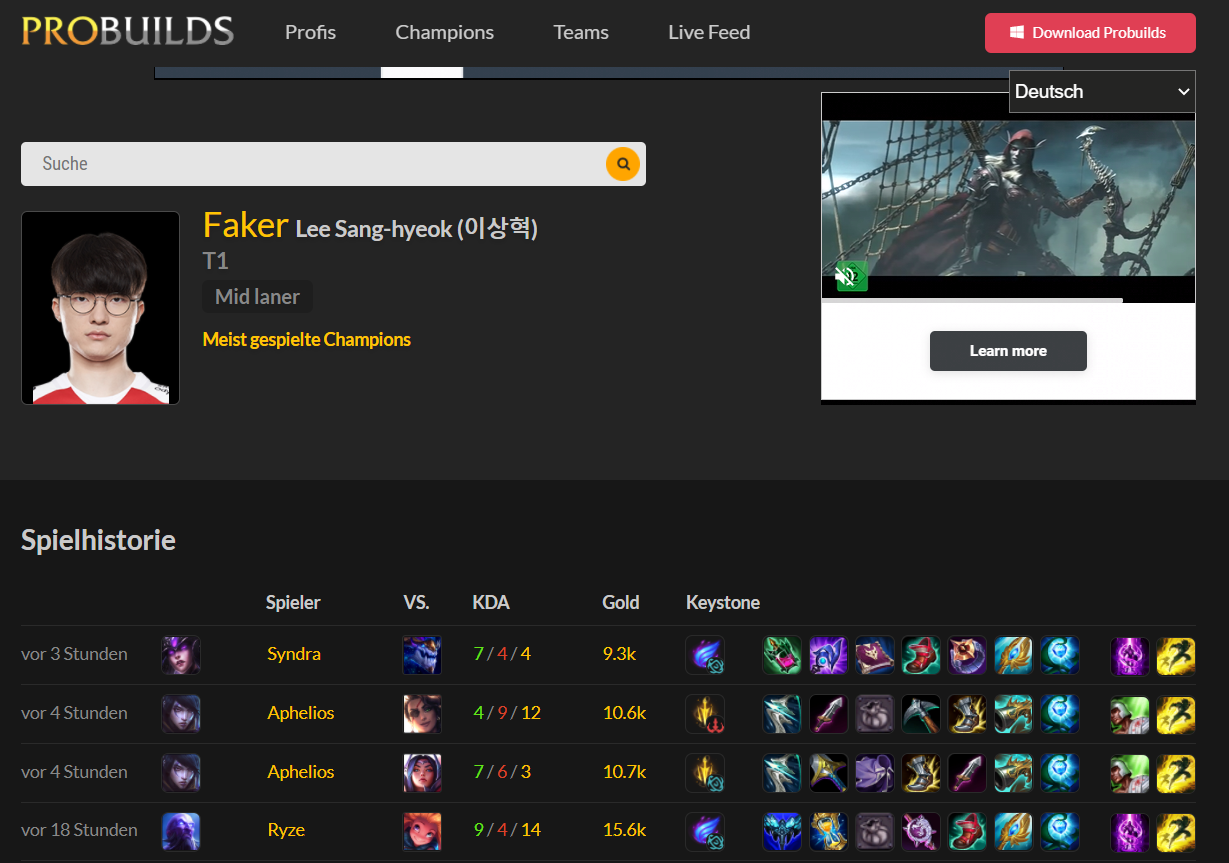Viewport: 1229px width, 863px height.
Task: Click the KDA column header
Action: point(491,602)
